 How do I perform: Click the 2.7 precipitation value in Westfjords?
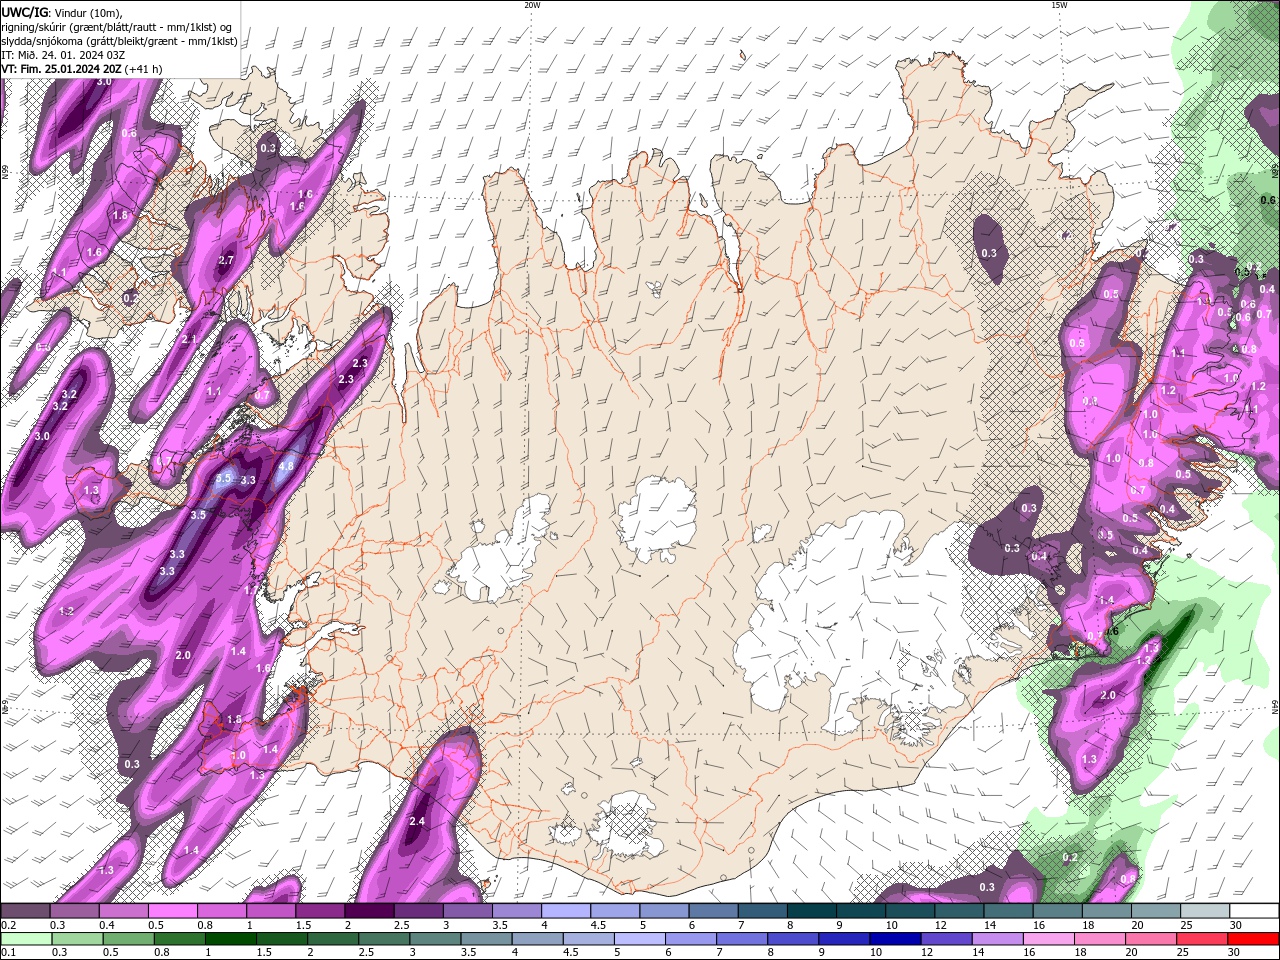point(225,260)
